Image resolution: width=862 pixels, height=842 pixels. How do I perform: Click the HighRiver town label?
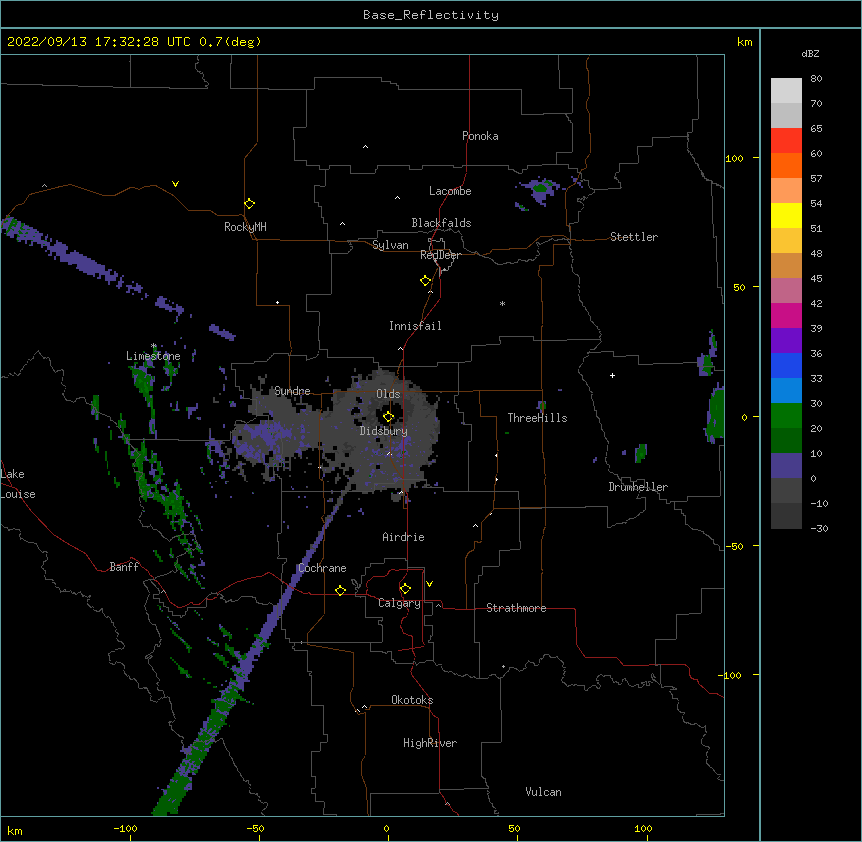(430, 743)
